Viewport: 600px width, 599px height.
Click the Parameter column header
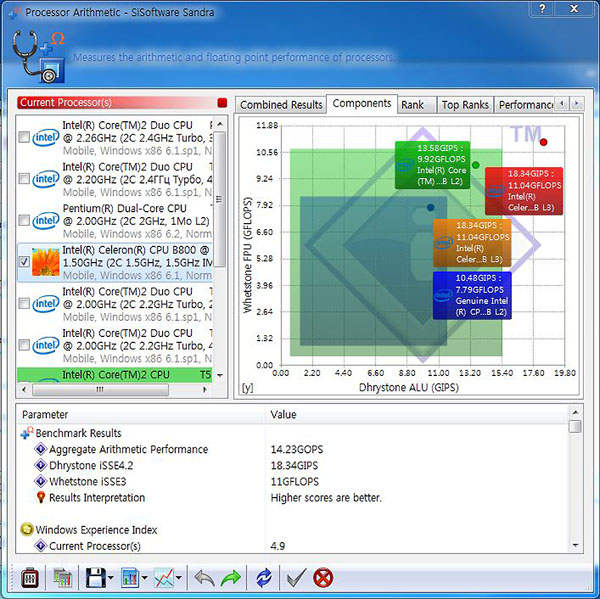[140, 415]
